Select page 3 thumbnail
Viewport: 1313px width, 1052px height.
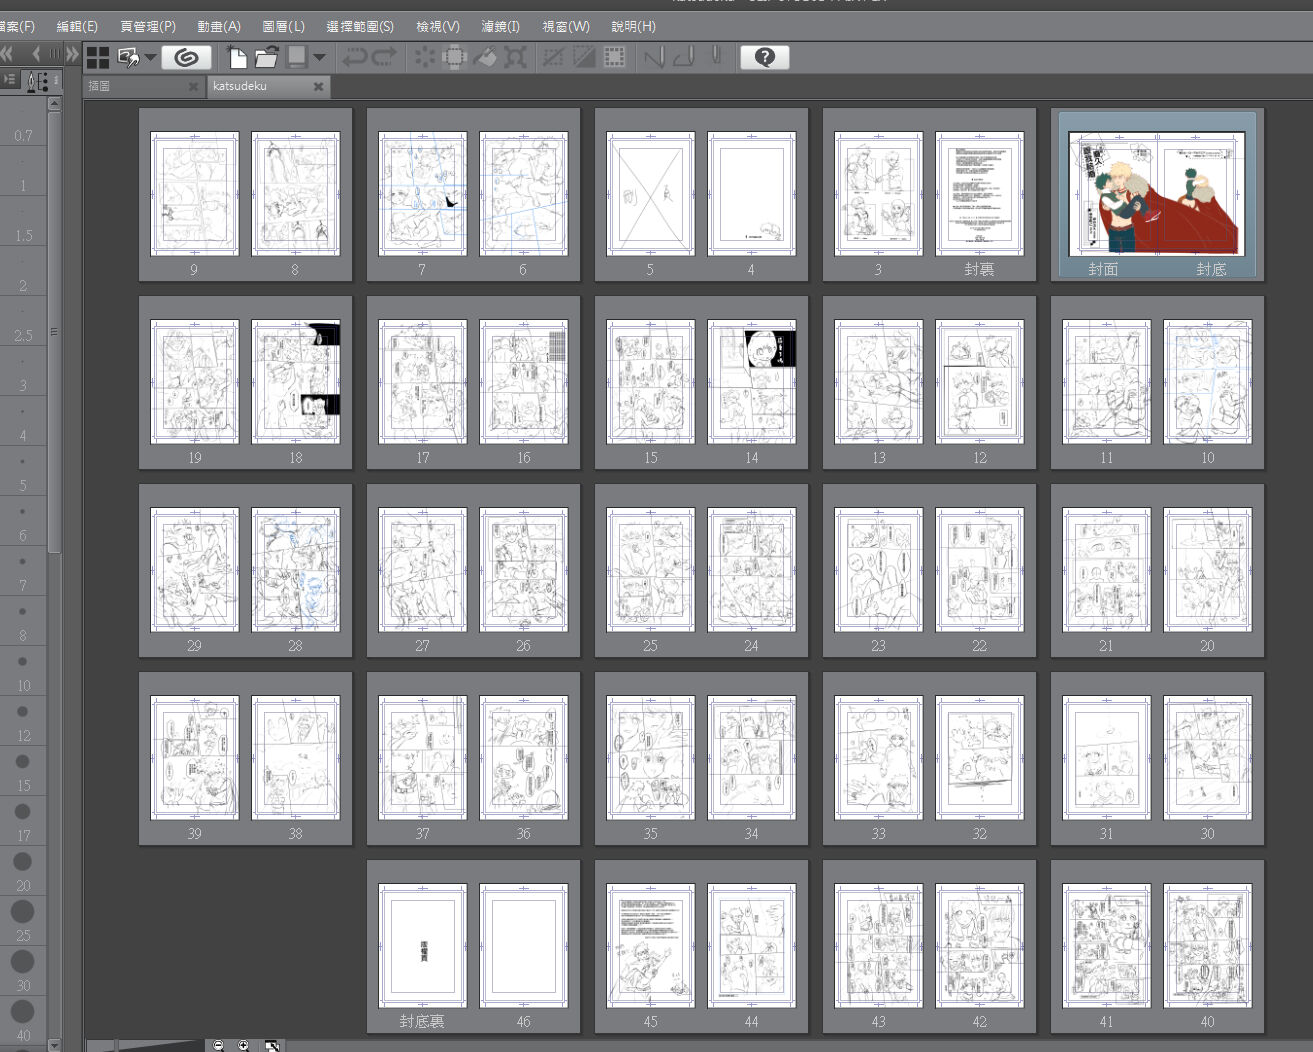(878, 194)
